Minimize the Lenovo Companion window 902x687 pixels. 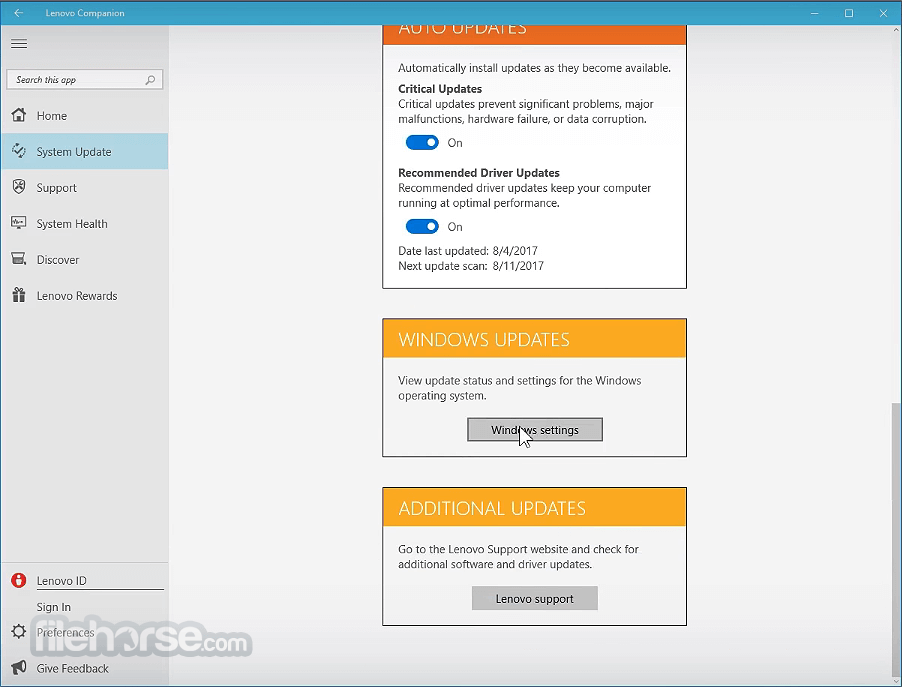point(815,13)
